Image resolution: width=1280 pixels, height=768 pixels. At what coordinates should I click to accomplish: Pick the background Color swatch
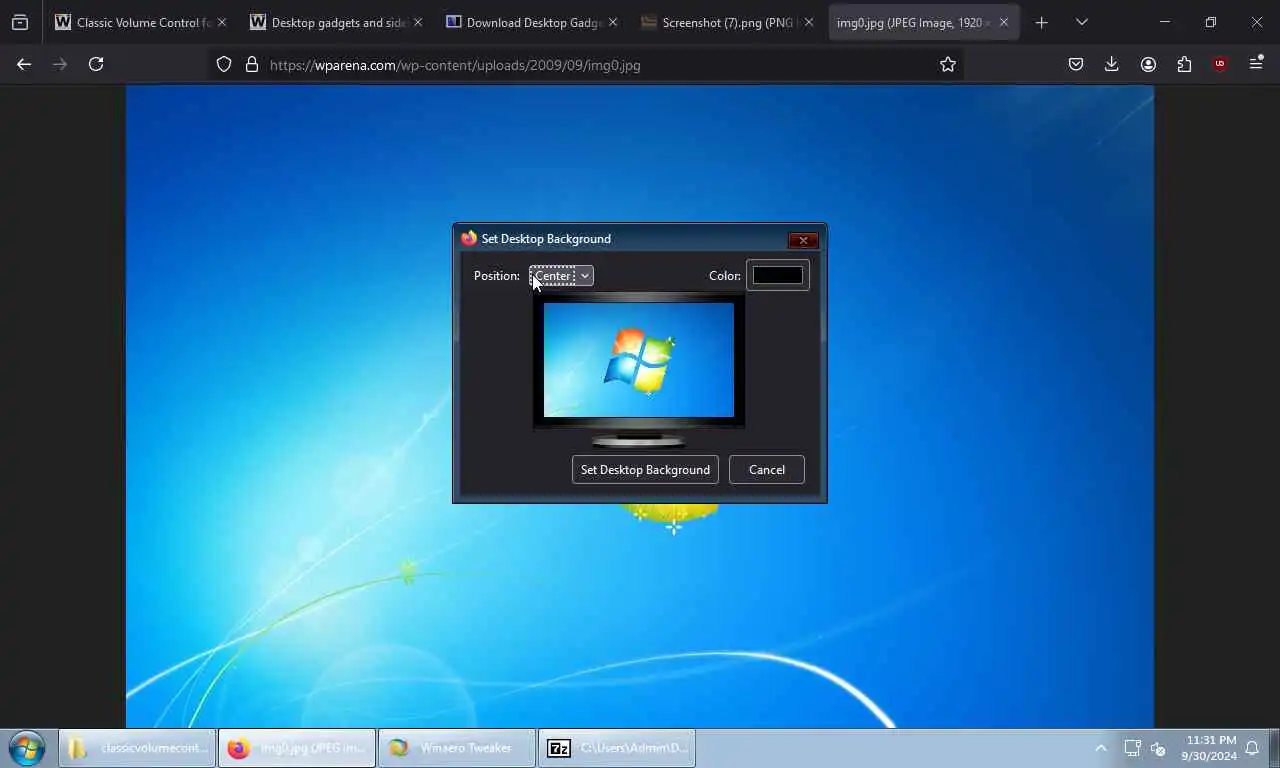(777, 275)
